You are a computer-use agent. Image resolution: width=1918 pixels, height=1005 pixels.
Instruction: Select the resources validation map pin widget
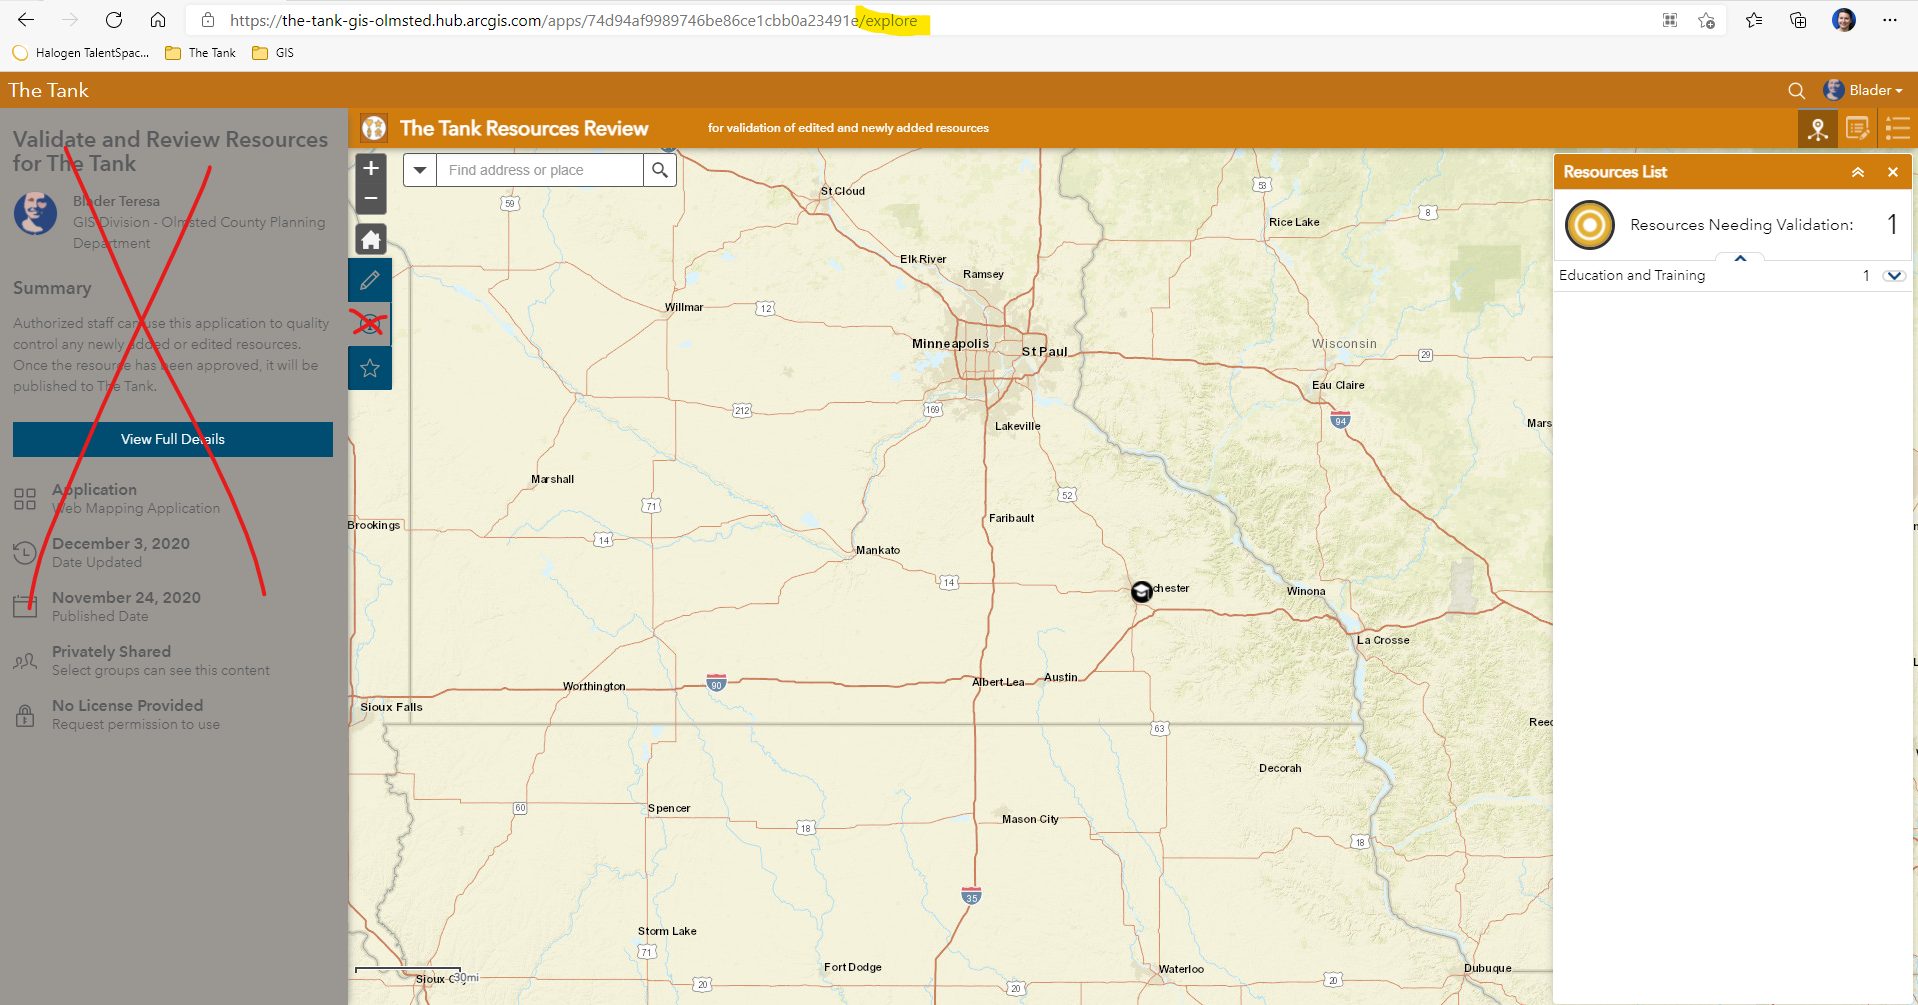(1818, 128)
